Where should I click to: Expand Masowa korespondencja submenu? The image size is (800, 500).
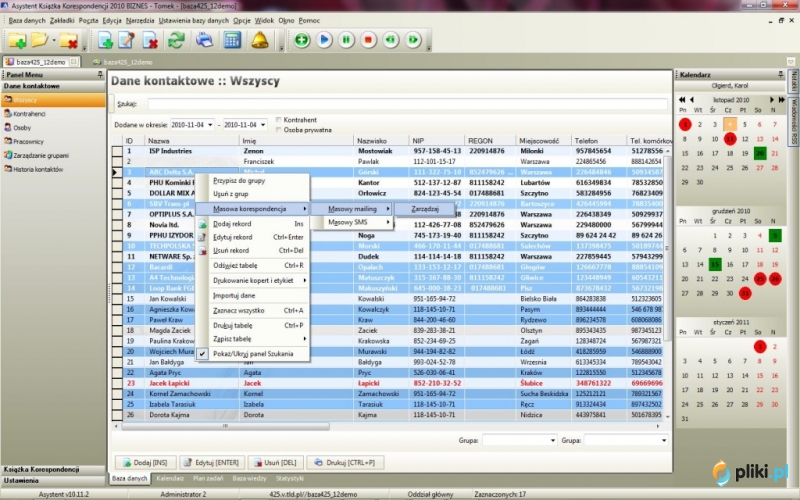(x=253, y=209)
